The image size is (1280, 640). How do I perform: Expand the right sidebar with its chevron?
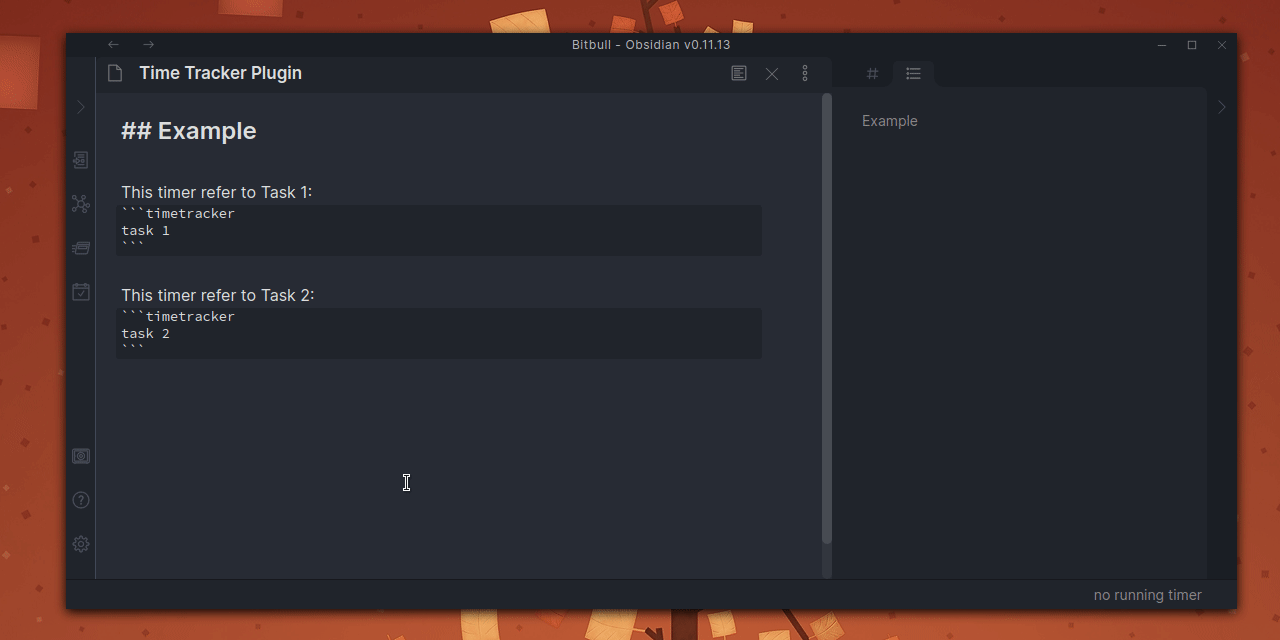coord(1221,107)
